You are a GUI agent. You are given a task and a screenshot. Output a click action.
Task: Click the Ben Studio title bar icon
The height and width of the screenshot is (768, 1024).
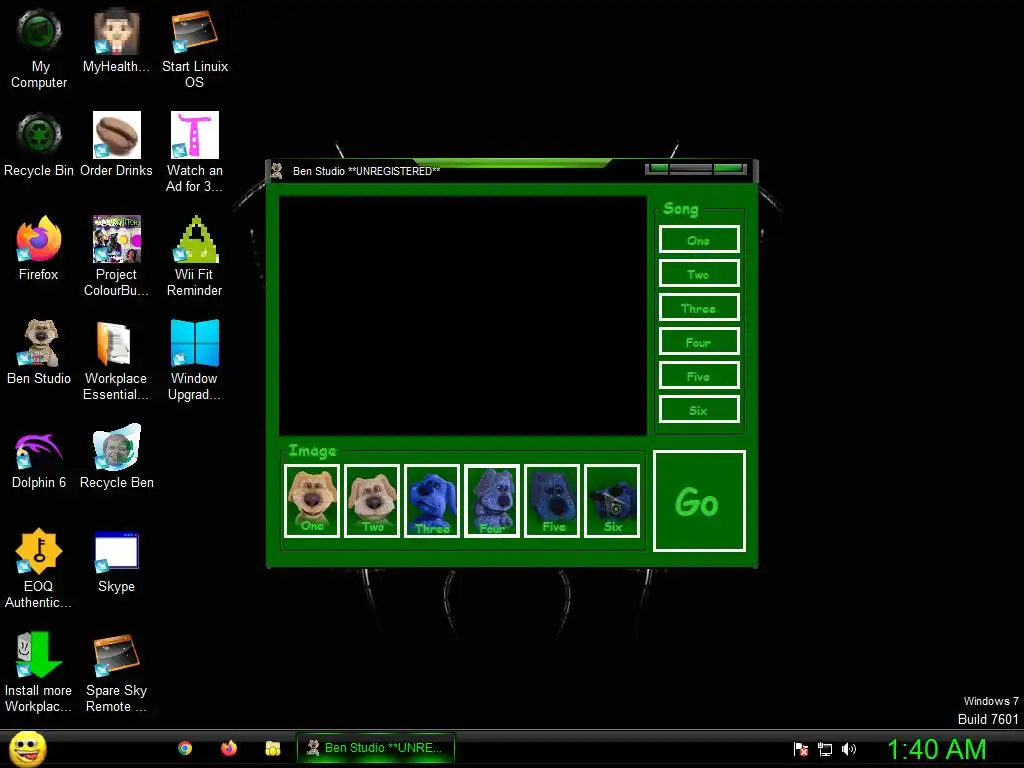pos(277,170)
